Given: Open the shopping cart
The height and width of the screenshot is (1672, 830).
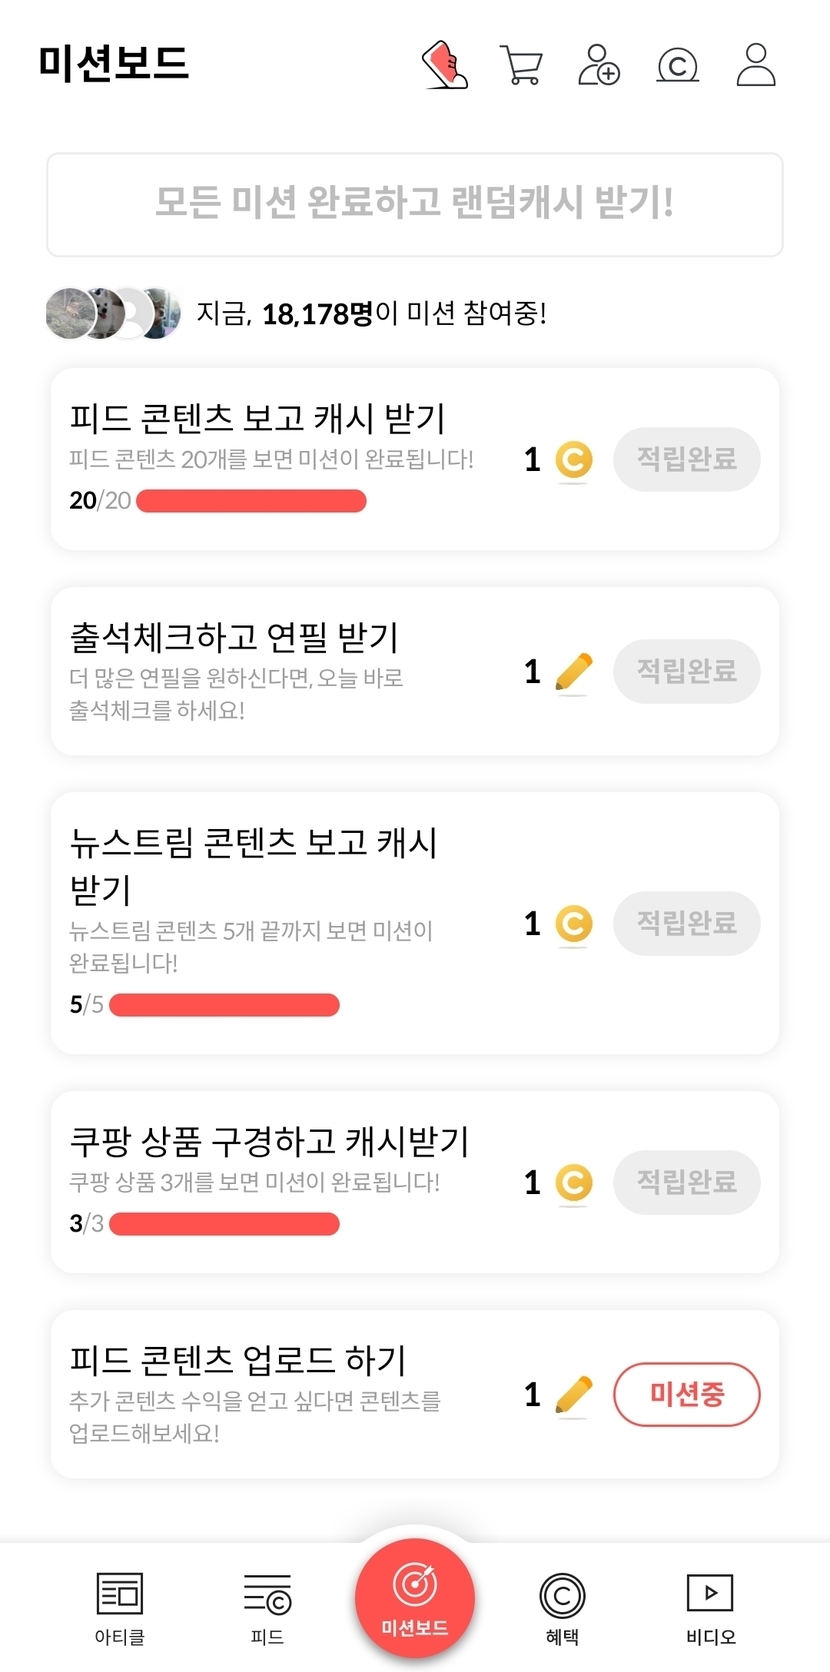Looking at the screenshot, I should (521, 66).
